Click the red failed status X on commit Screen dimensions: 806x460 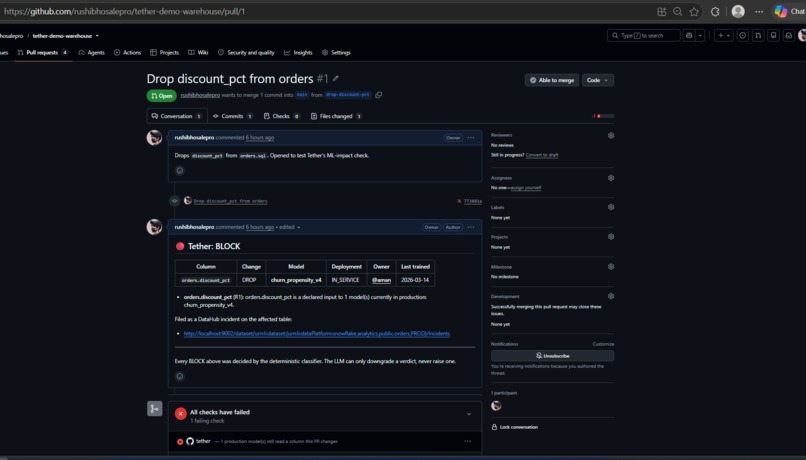click(459, 201)
